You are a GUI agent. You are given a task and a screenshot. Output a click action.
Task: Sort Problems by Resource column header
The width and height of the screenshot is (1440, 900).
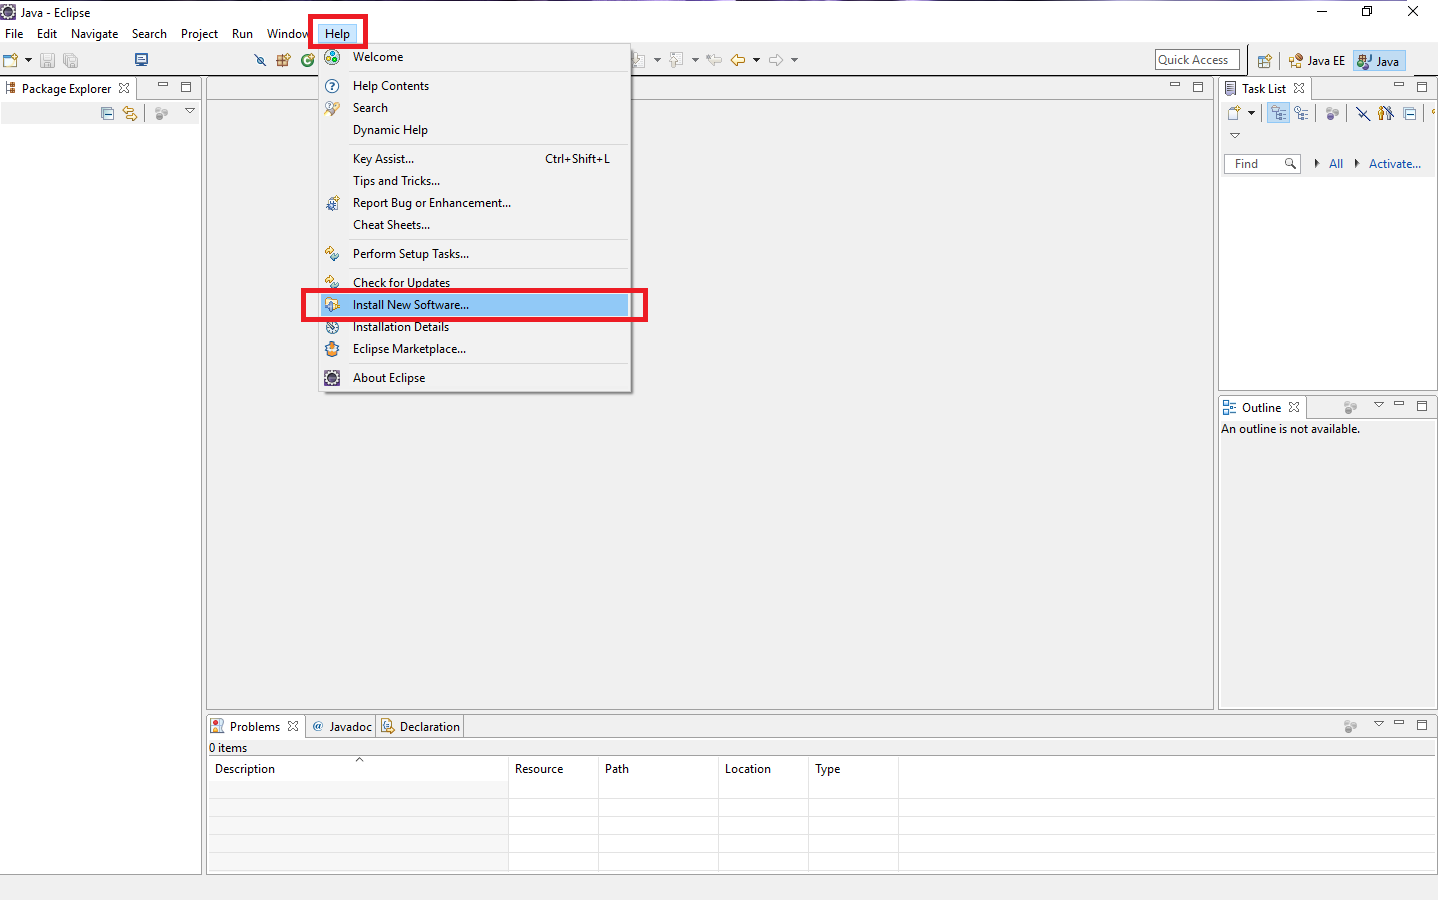(553, 769)
